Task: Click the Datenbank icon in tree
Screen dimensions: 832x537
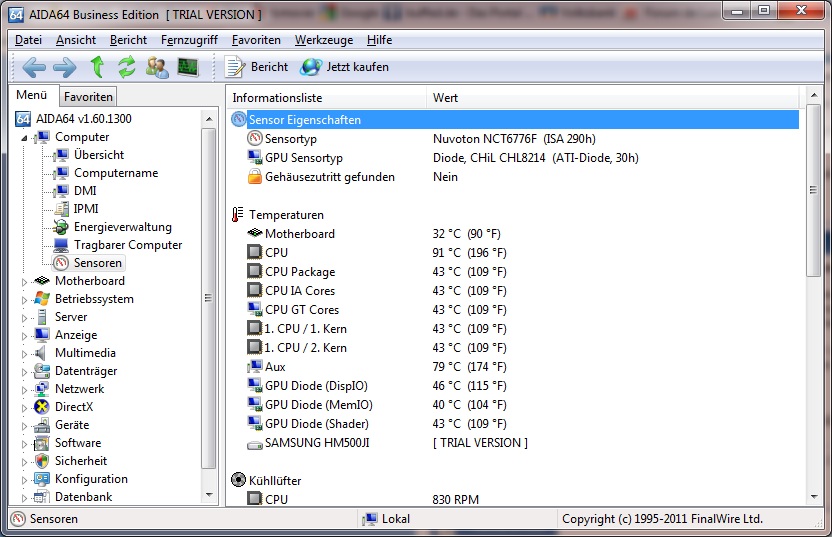Action: click(x=42, y=497)
